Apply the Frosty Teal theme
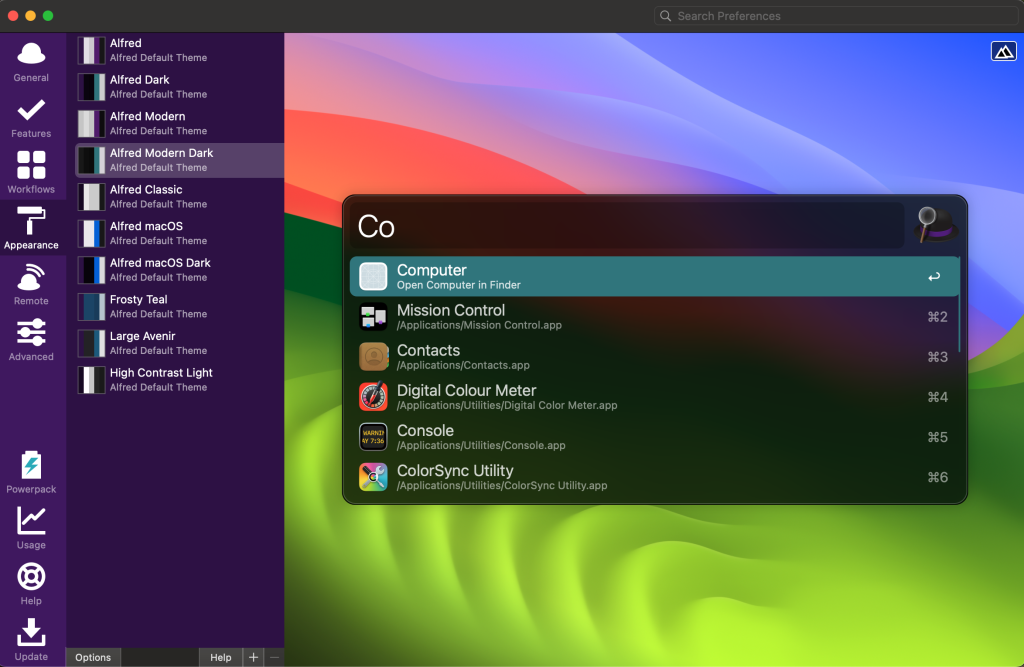Viewport: 1024px width, 667px height. (180, 306)
